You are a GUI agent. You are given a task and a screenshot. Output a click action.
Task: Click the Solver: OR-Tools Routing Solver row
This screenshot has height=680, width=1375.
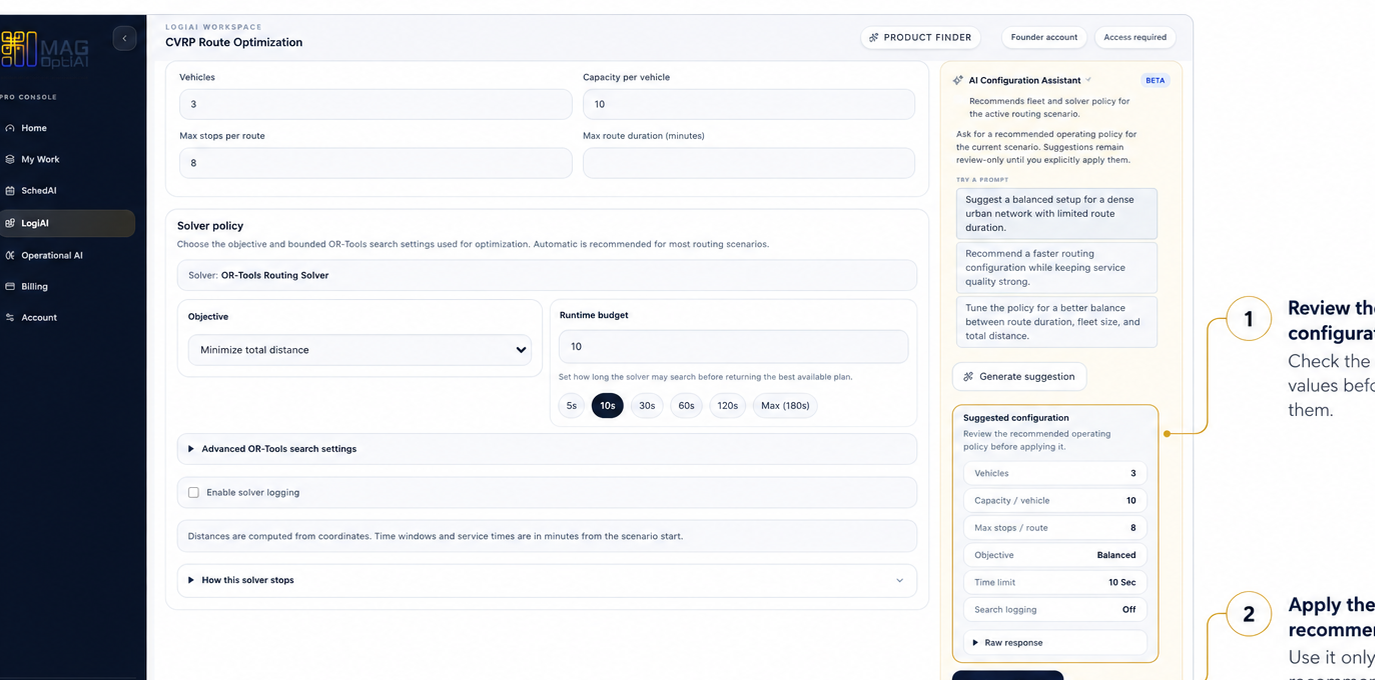click(x=547, y=275)
